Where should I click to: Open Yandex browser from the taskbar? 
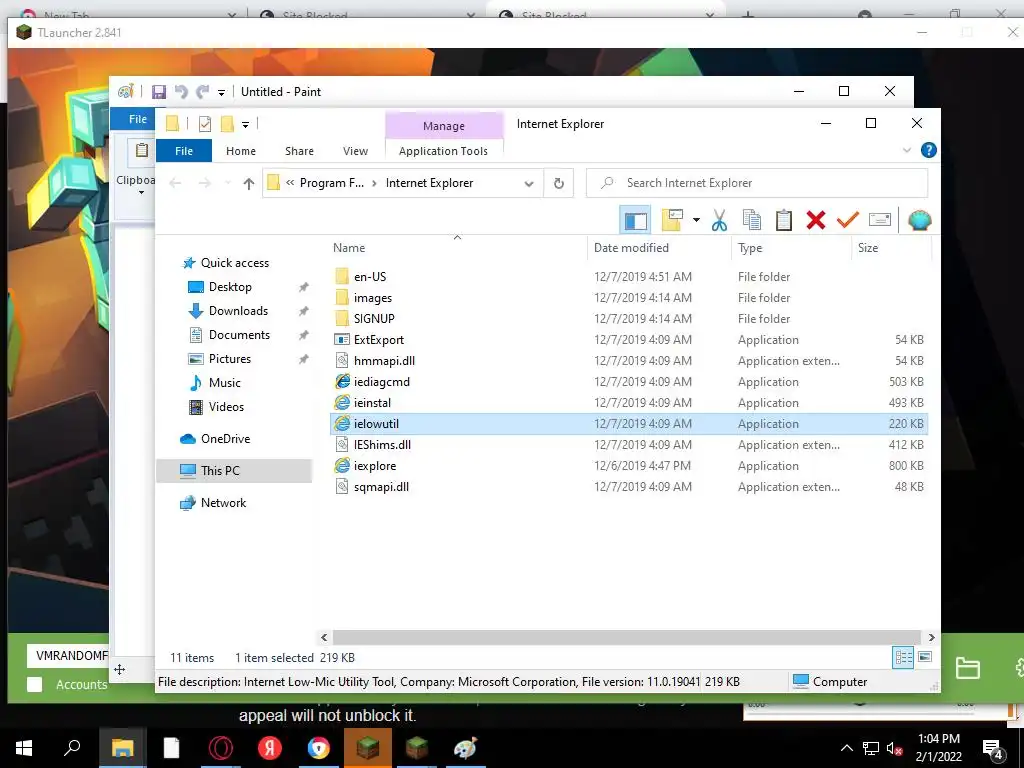(x=269, y=748)
